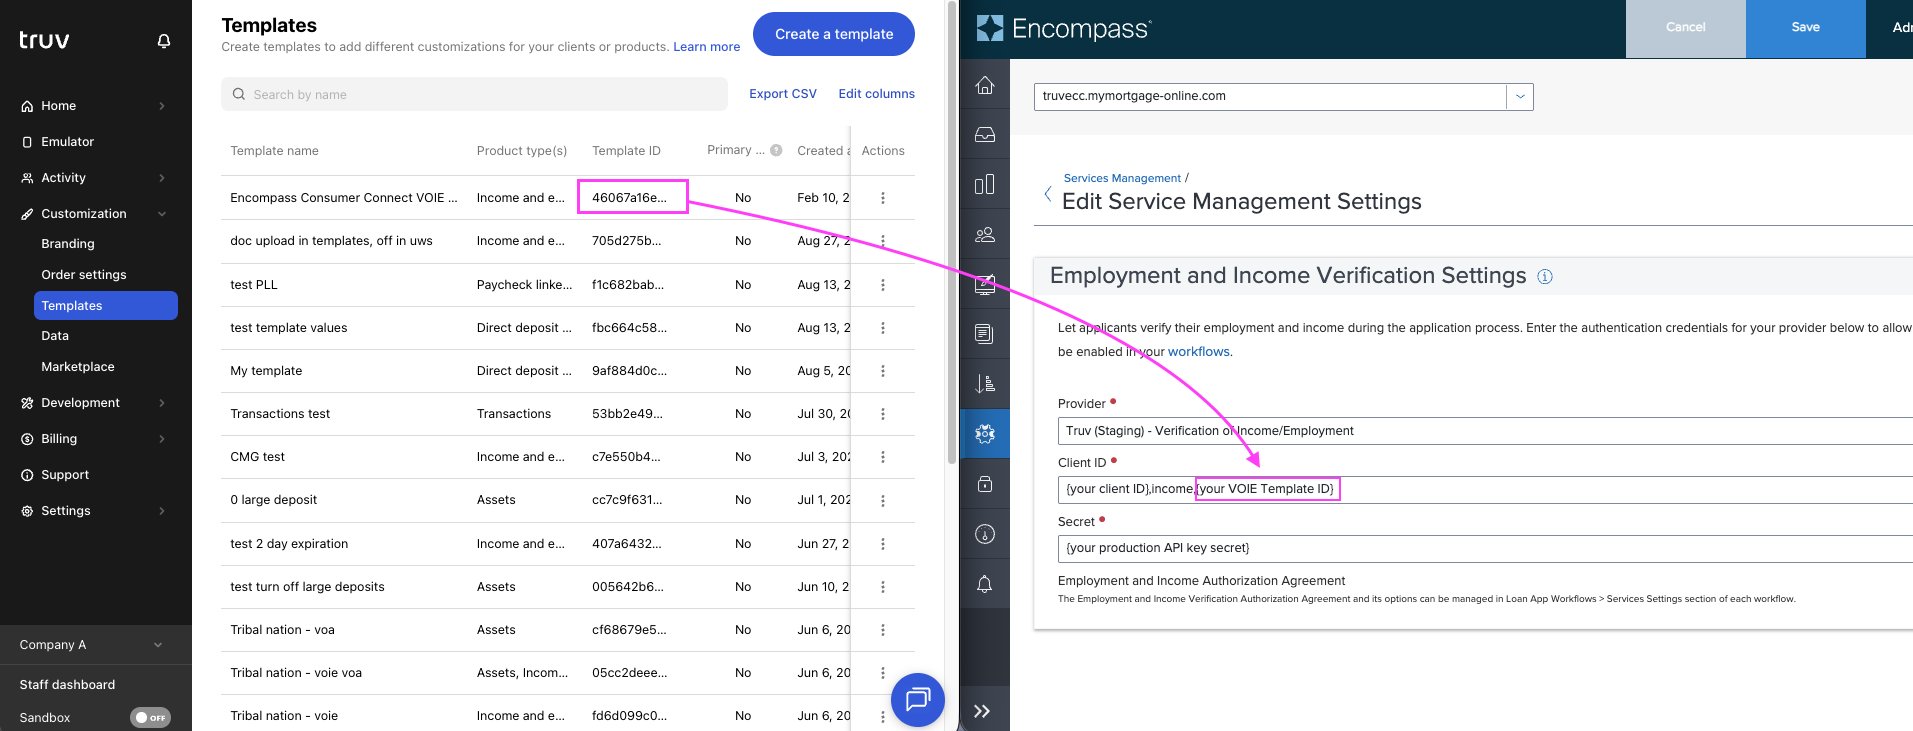Open the Company A switcher dropdown
Image resolution: width=1913 pixels, height=731 pixels.
point(96,645)
